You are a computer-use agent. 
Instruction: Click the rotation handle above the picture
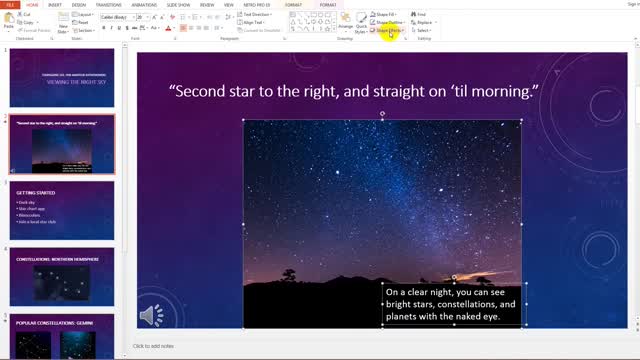pyautogui.click(x=382, y=113)
